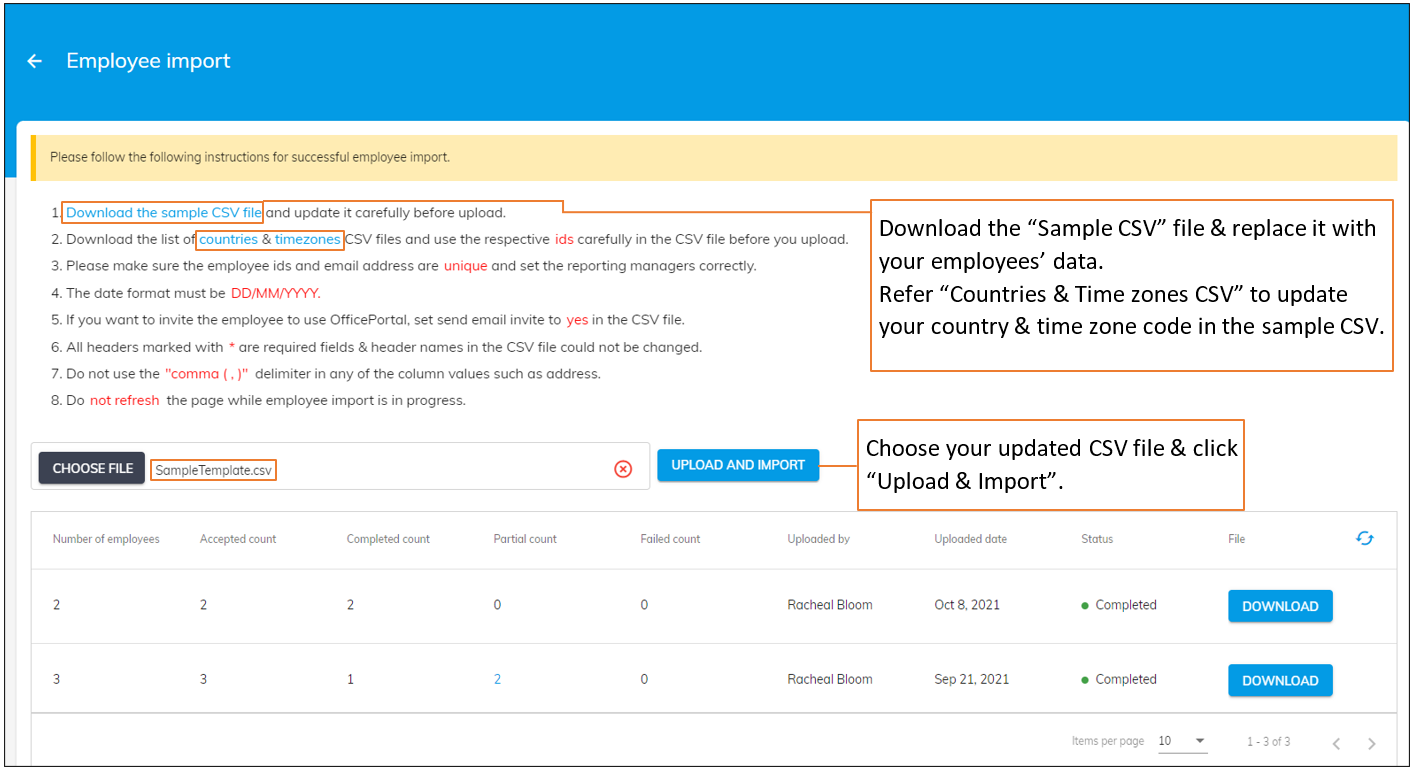The height and width of the screenshot is (771, 1415).
Task: Click the Employee import page title
Action: pos(148,61)
